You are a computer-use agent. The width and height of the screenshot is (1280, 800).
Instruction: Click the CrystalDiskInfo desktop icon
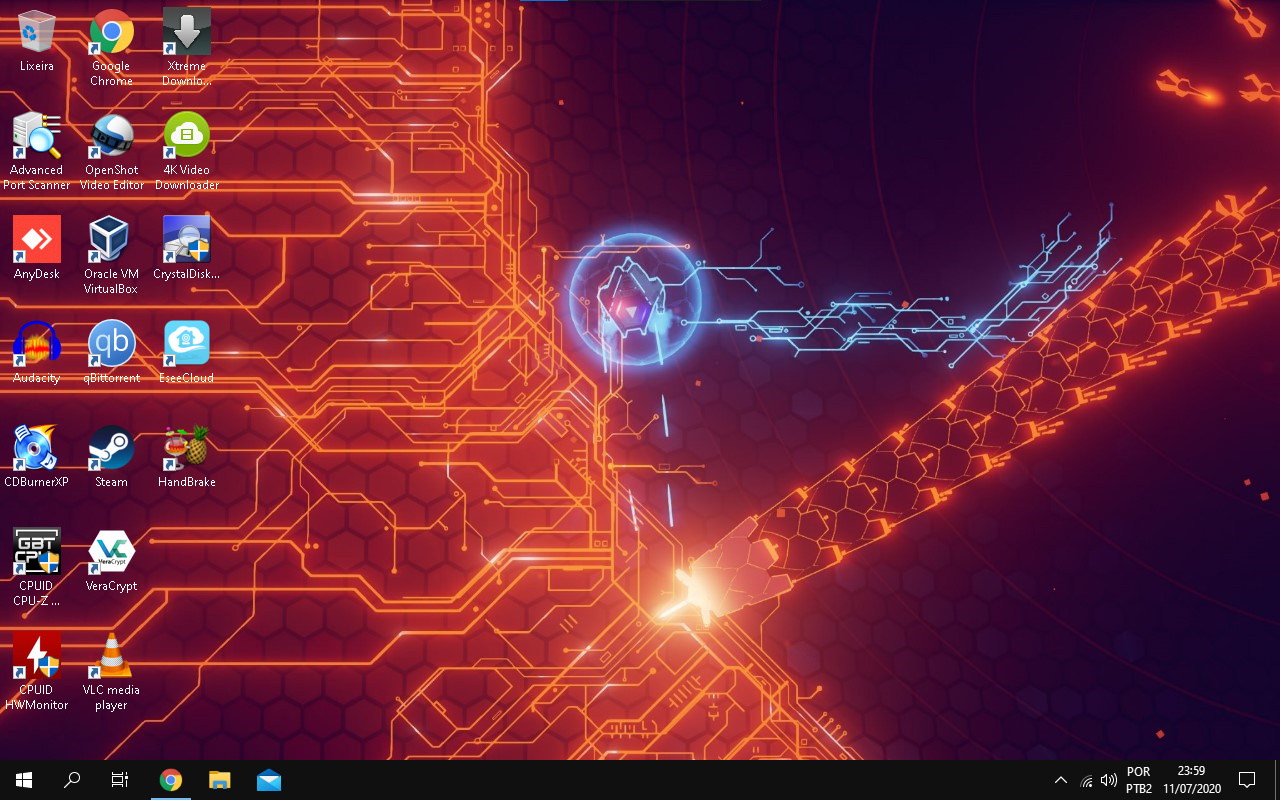[187, 241]
